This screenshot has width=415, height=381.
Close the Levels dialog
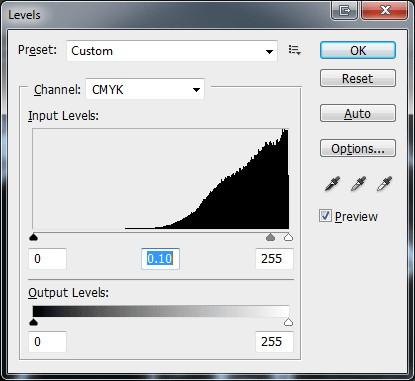pyautogui.click(x=384, y=10)
